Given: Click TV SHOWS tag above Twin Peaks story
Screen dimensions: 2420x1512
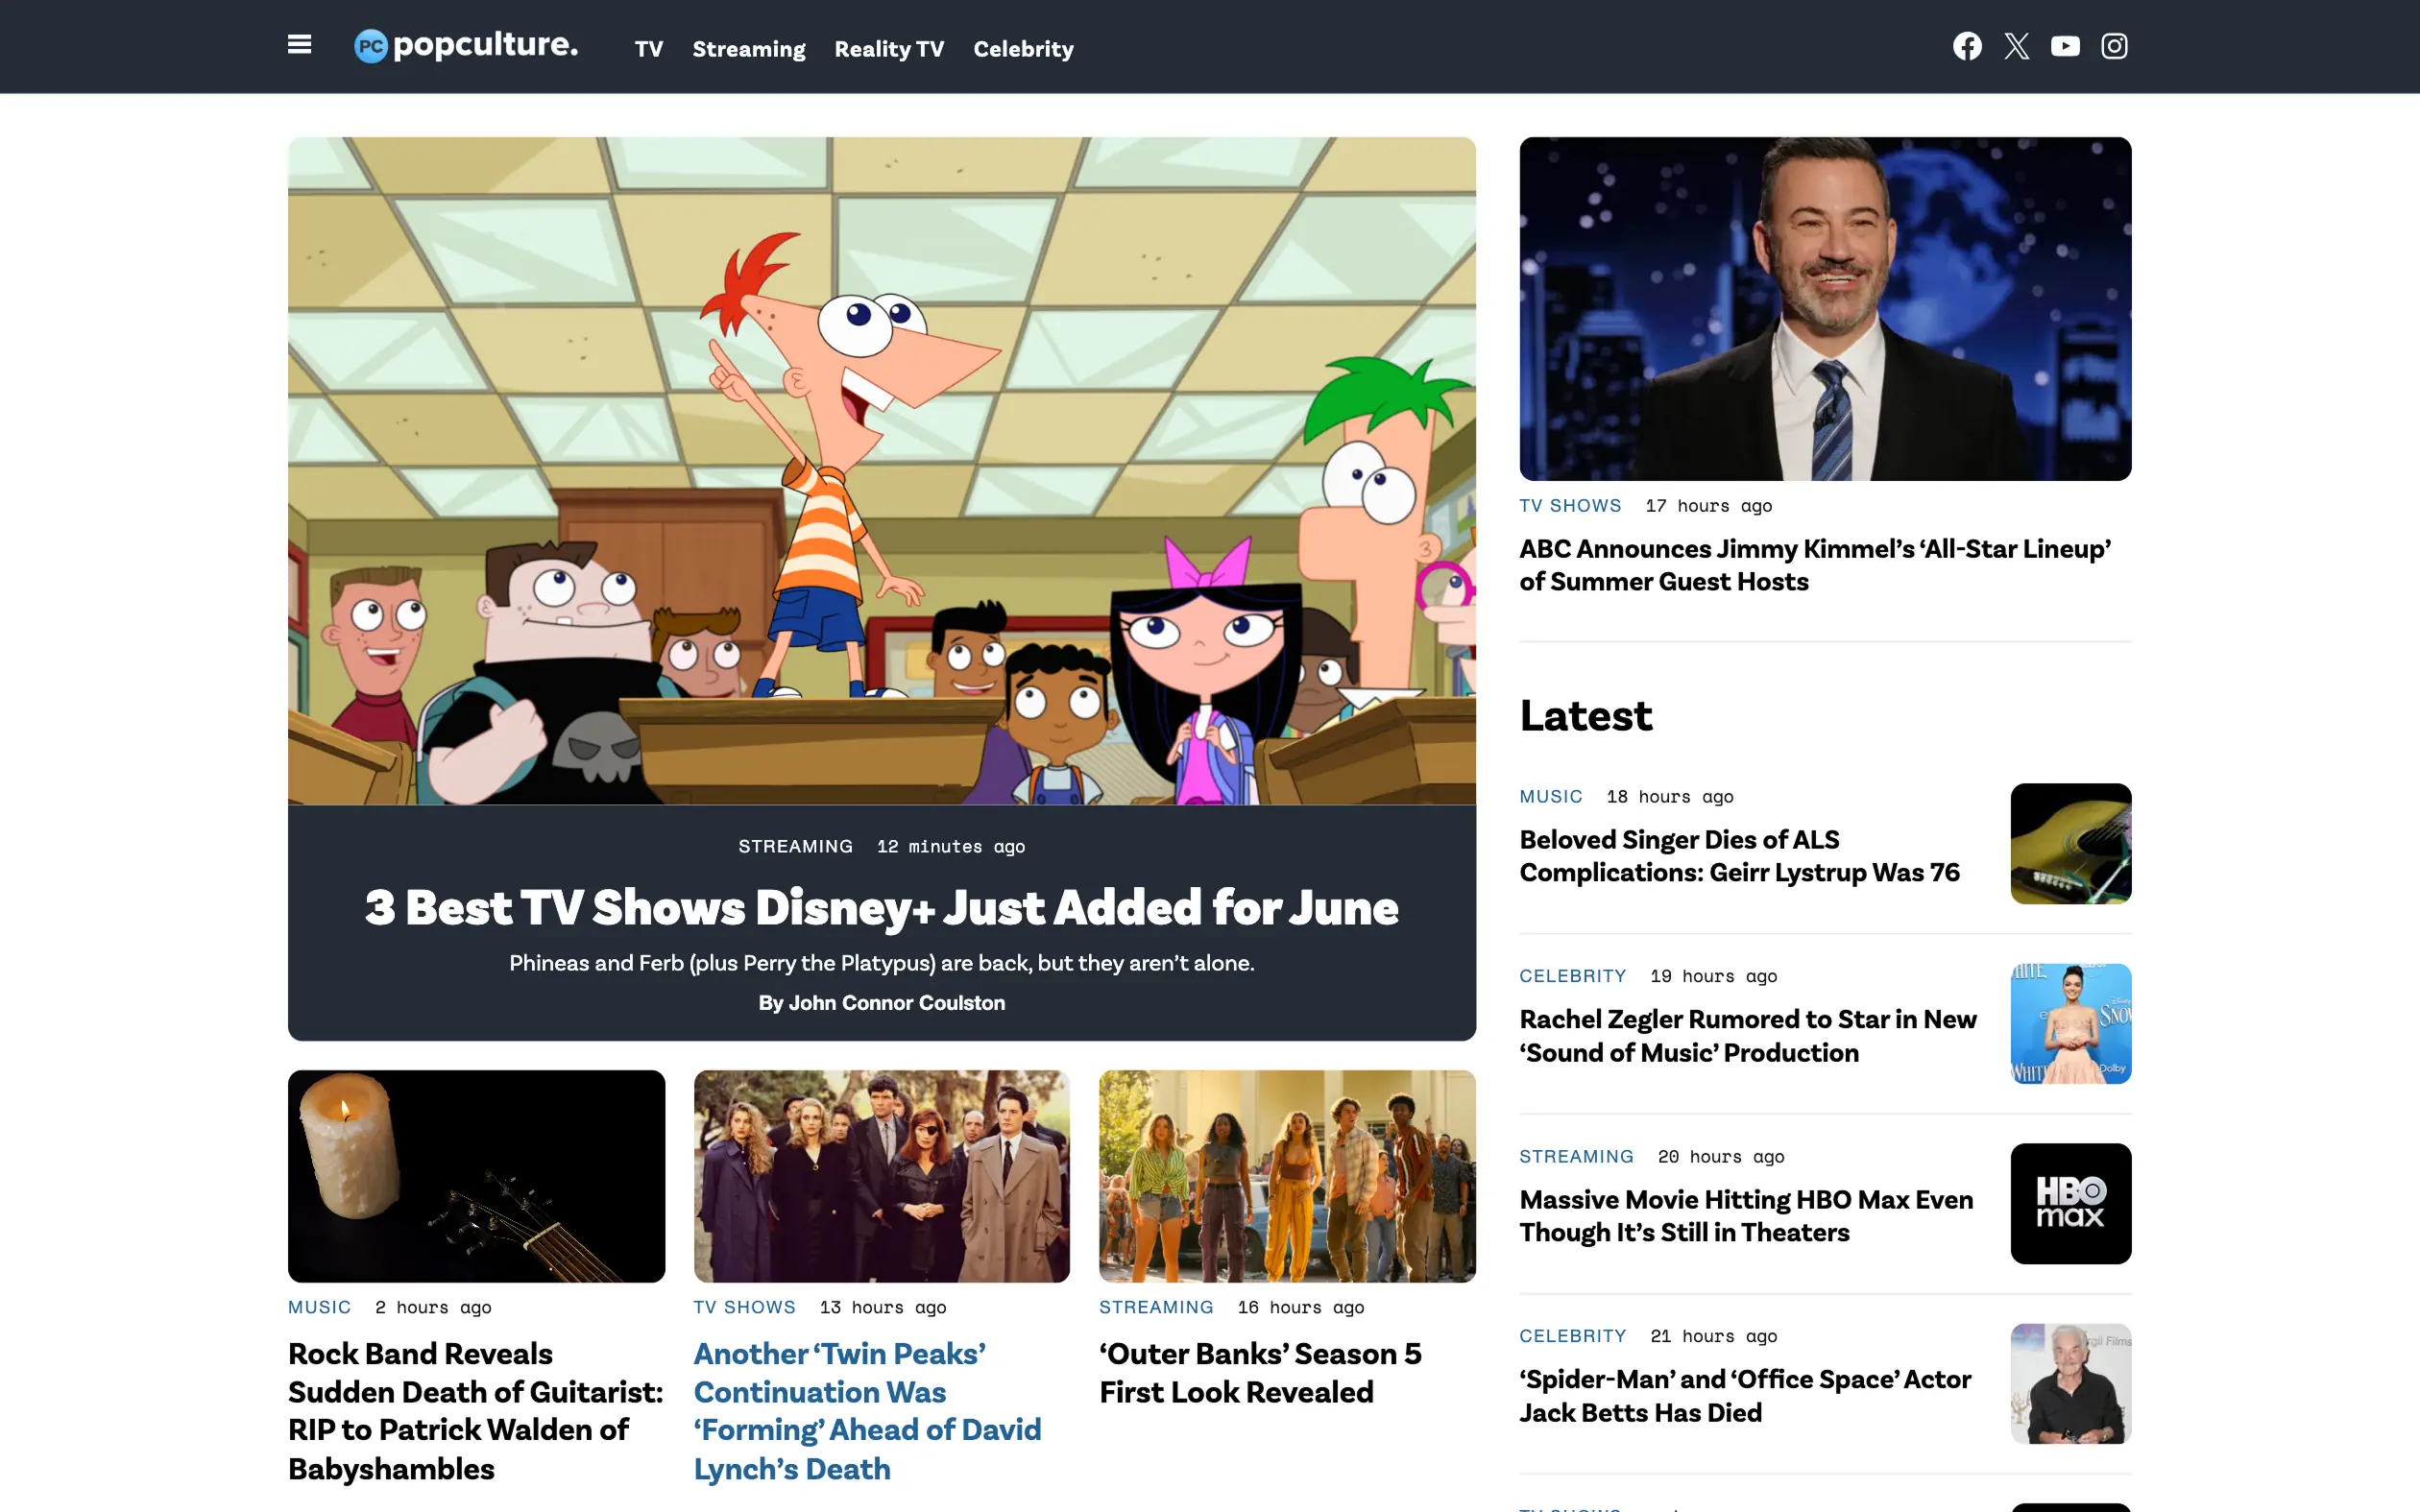Looking at the screenshot, I should pyautogui.click(x=744, y=1308).
